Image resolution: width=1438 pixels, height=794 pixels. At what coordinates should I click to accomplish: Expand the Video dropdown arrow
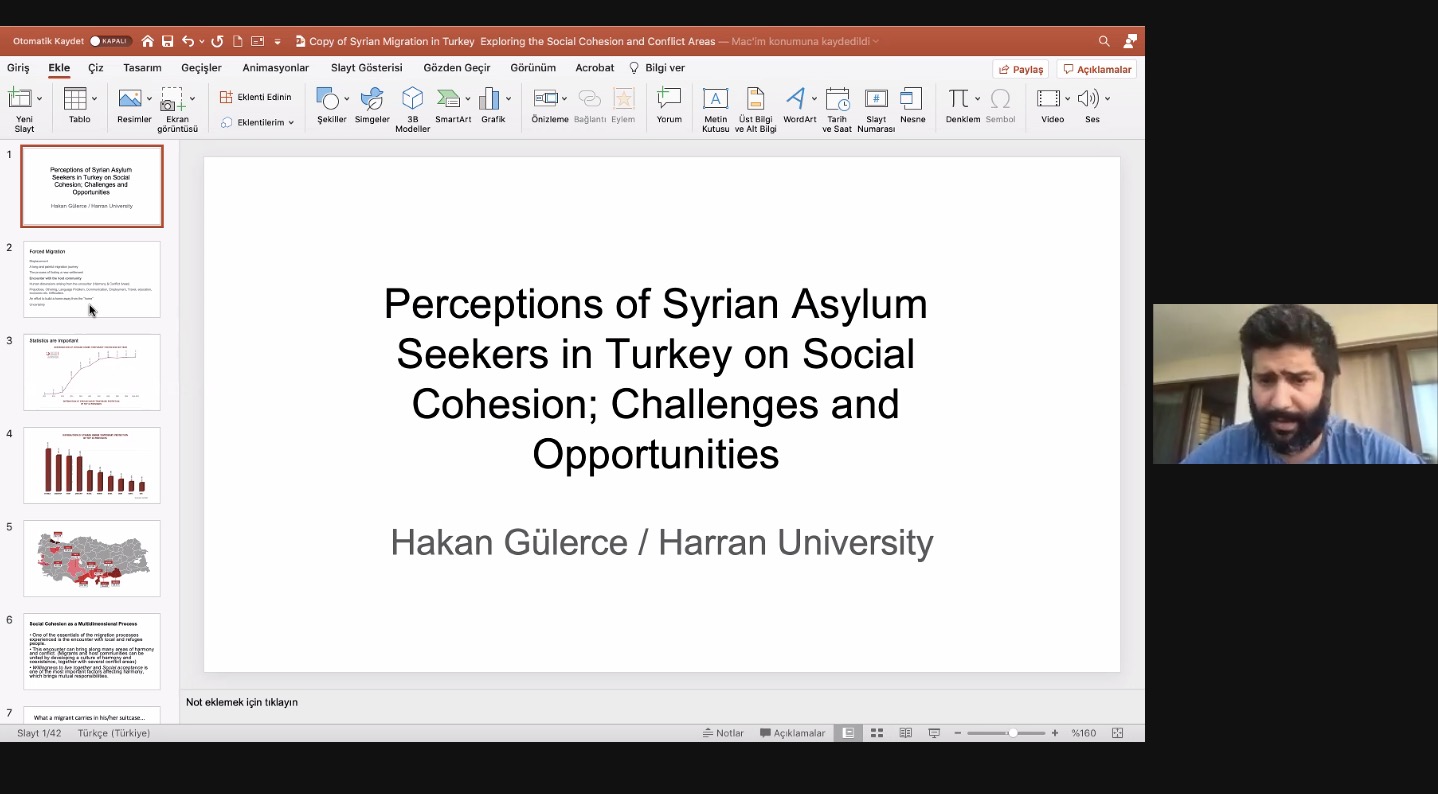tap(1067, 99)
